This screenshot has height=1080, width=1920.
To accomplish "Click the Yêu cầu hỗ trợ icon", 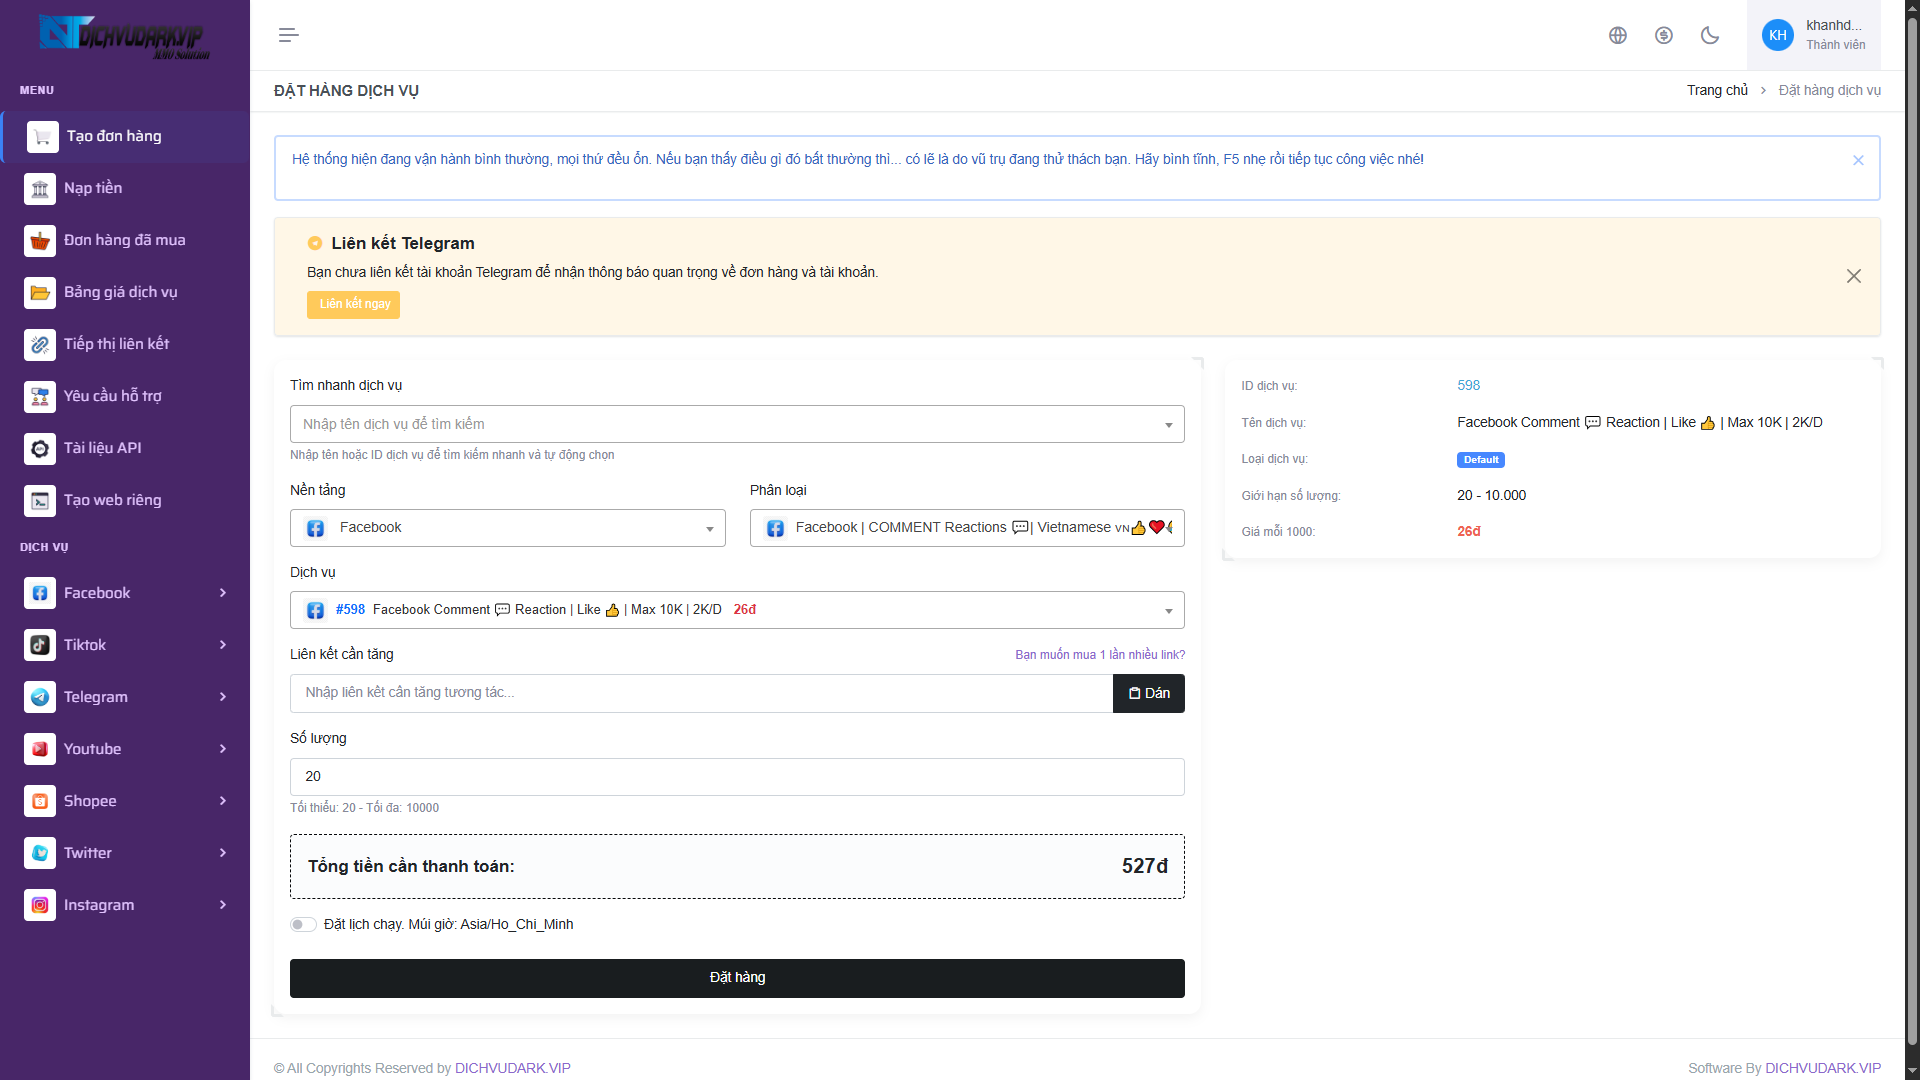I will [x=40, y=397].
